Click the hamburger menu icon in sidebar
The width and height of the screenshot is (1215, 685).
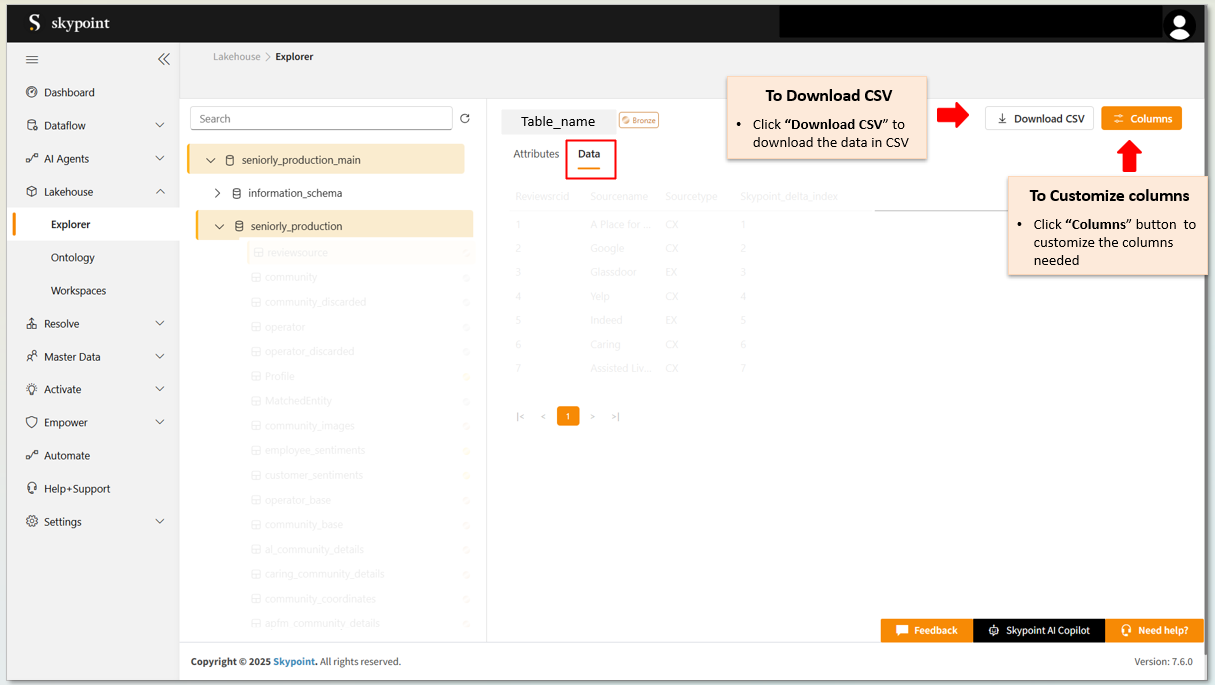(32, 60)
